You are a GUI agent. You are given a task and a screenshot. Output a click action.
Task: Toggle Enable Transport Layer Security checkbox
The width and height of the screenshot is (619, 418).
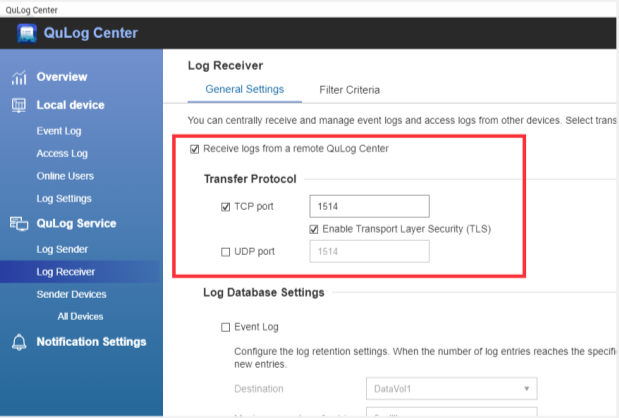click(x=314, y=229)
